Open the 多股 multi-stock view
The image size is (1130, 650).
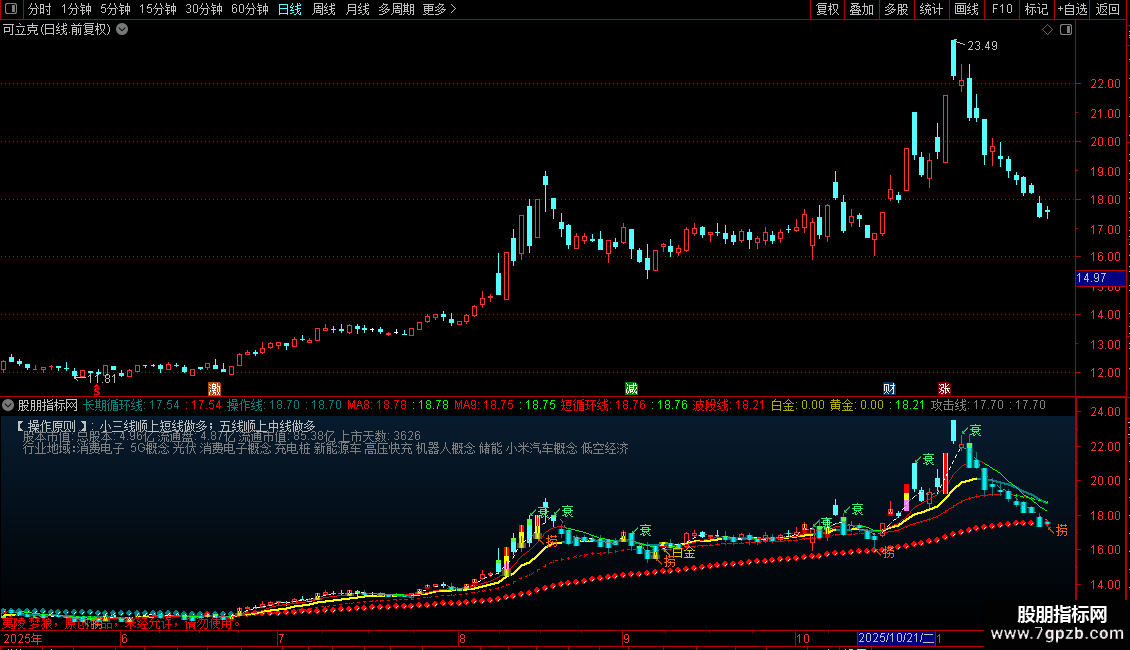[896, 9]
